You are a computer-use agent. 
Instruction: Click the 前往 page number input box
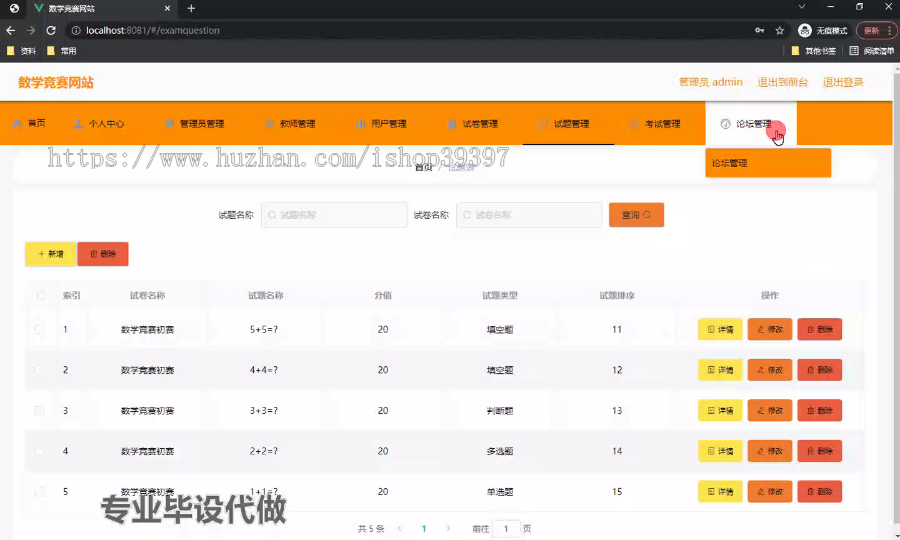[506, 529]
